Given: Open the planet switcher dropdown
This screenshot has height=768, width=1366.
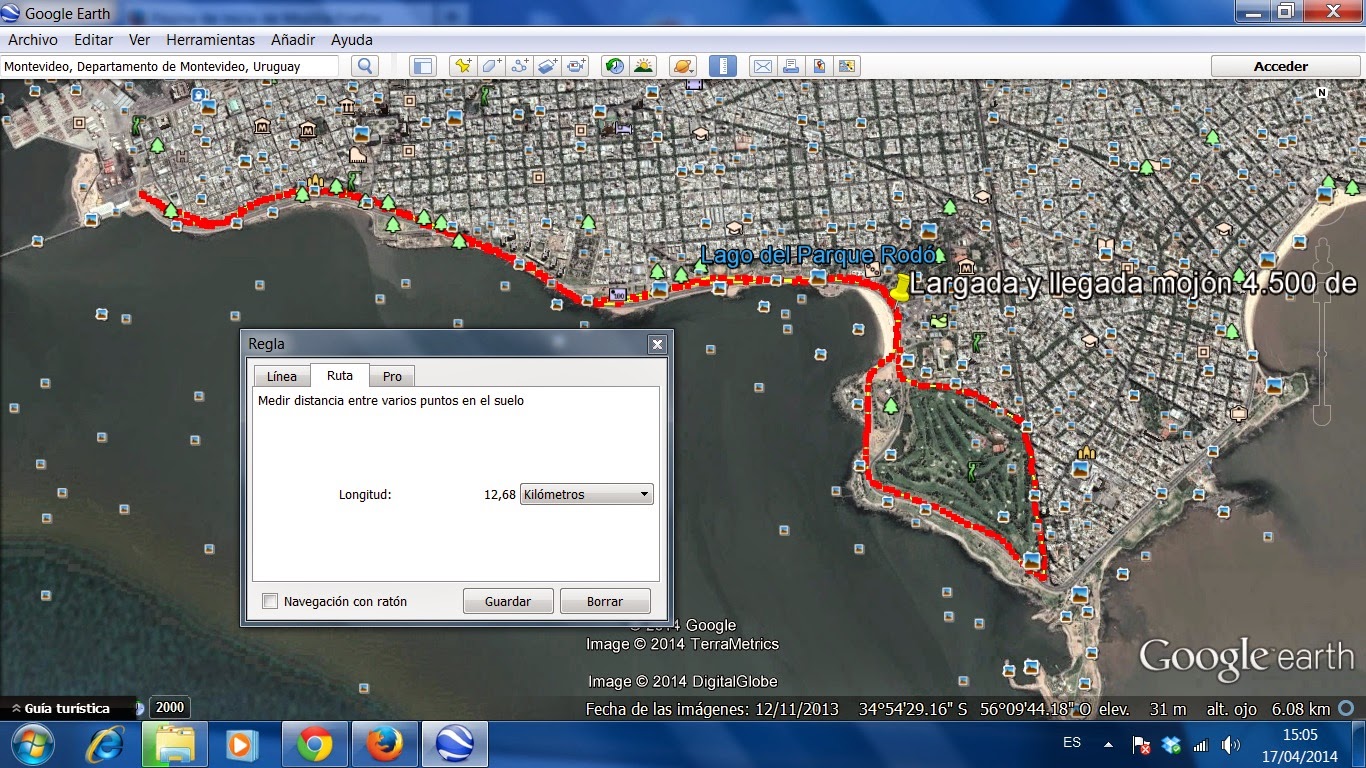Looking at the screenshot, I should (683, 66).
